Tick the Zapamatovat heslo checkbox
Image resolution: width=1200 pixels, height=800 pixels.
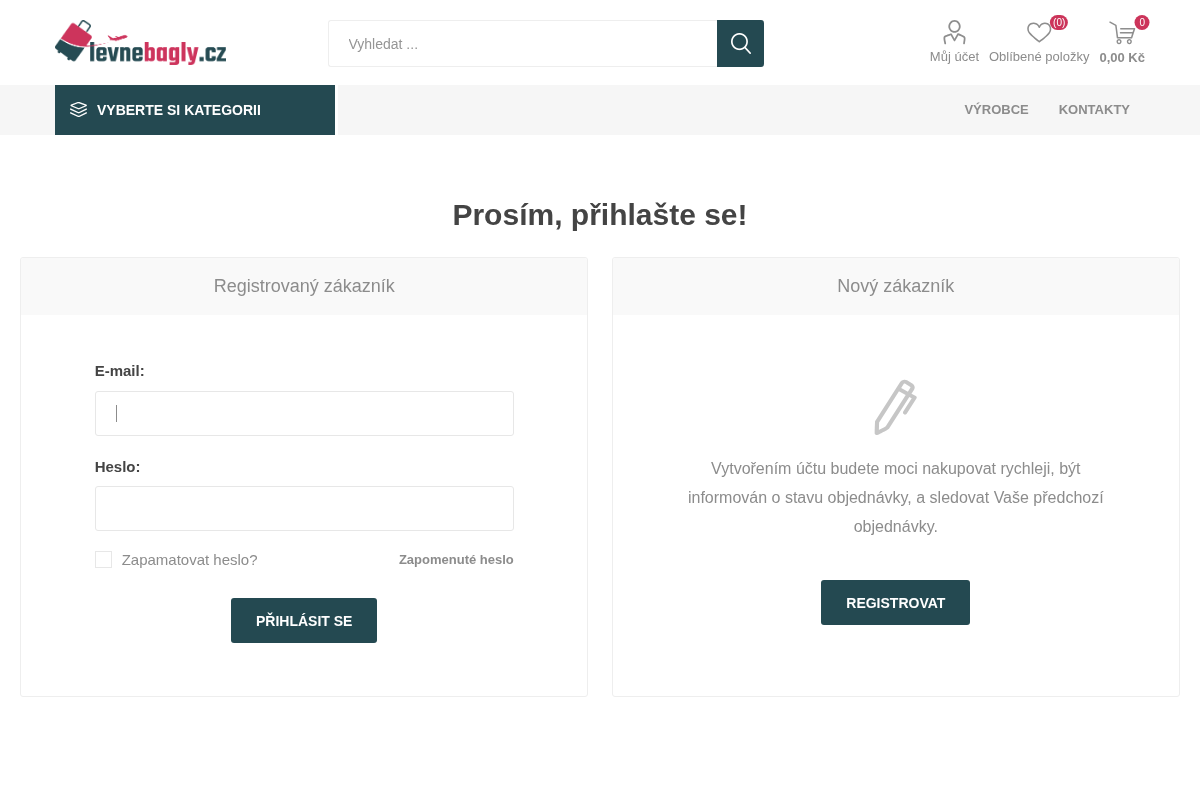[x=103, y=559]
